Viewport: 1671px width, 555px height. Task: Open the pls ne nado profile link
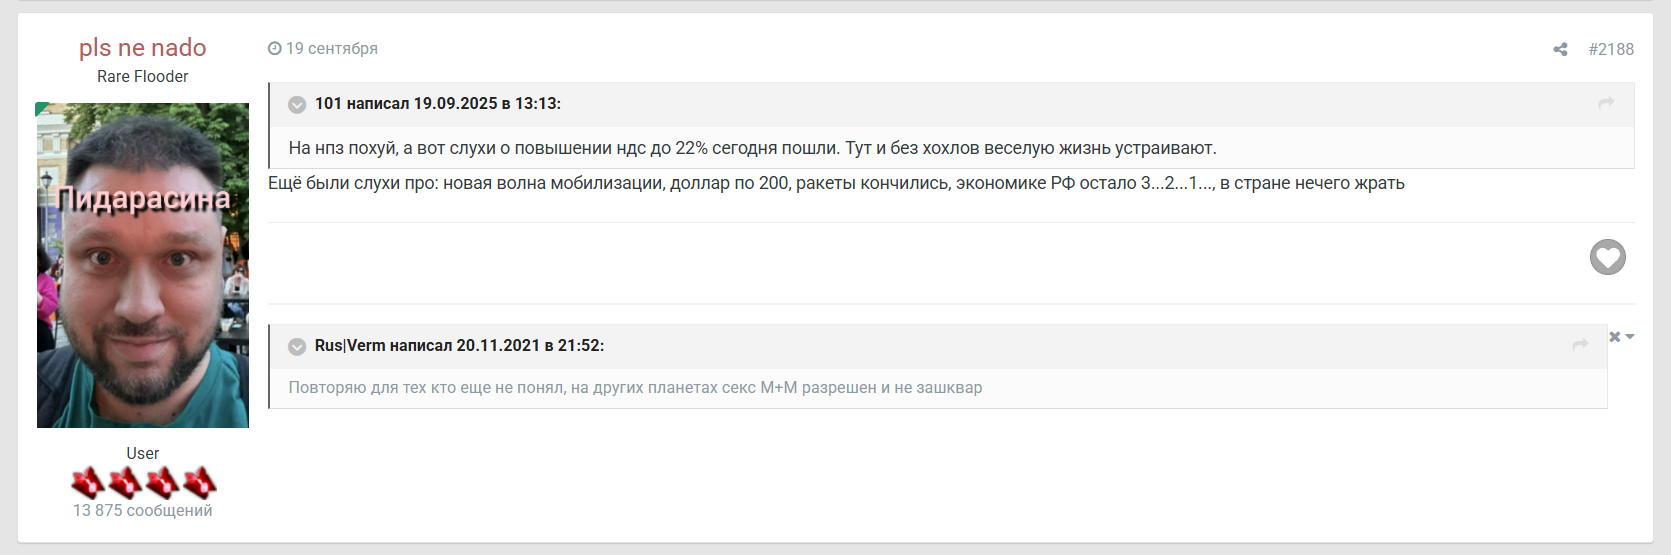coord(143,47)
